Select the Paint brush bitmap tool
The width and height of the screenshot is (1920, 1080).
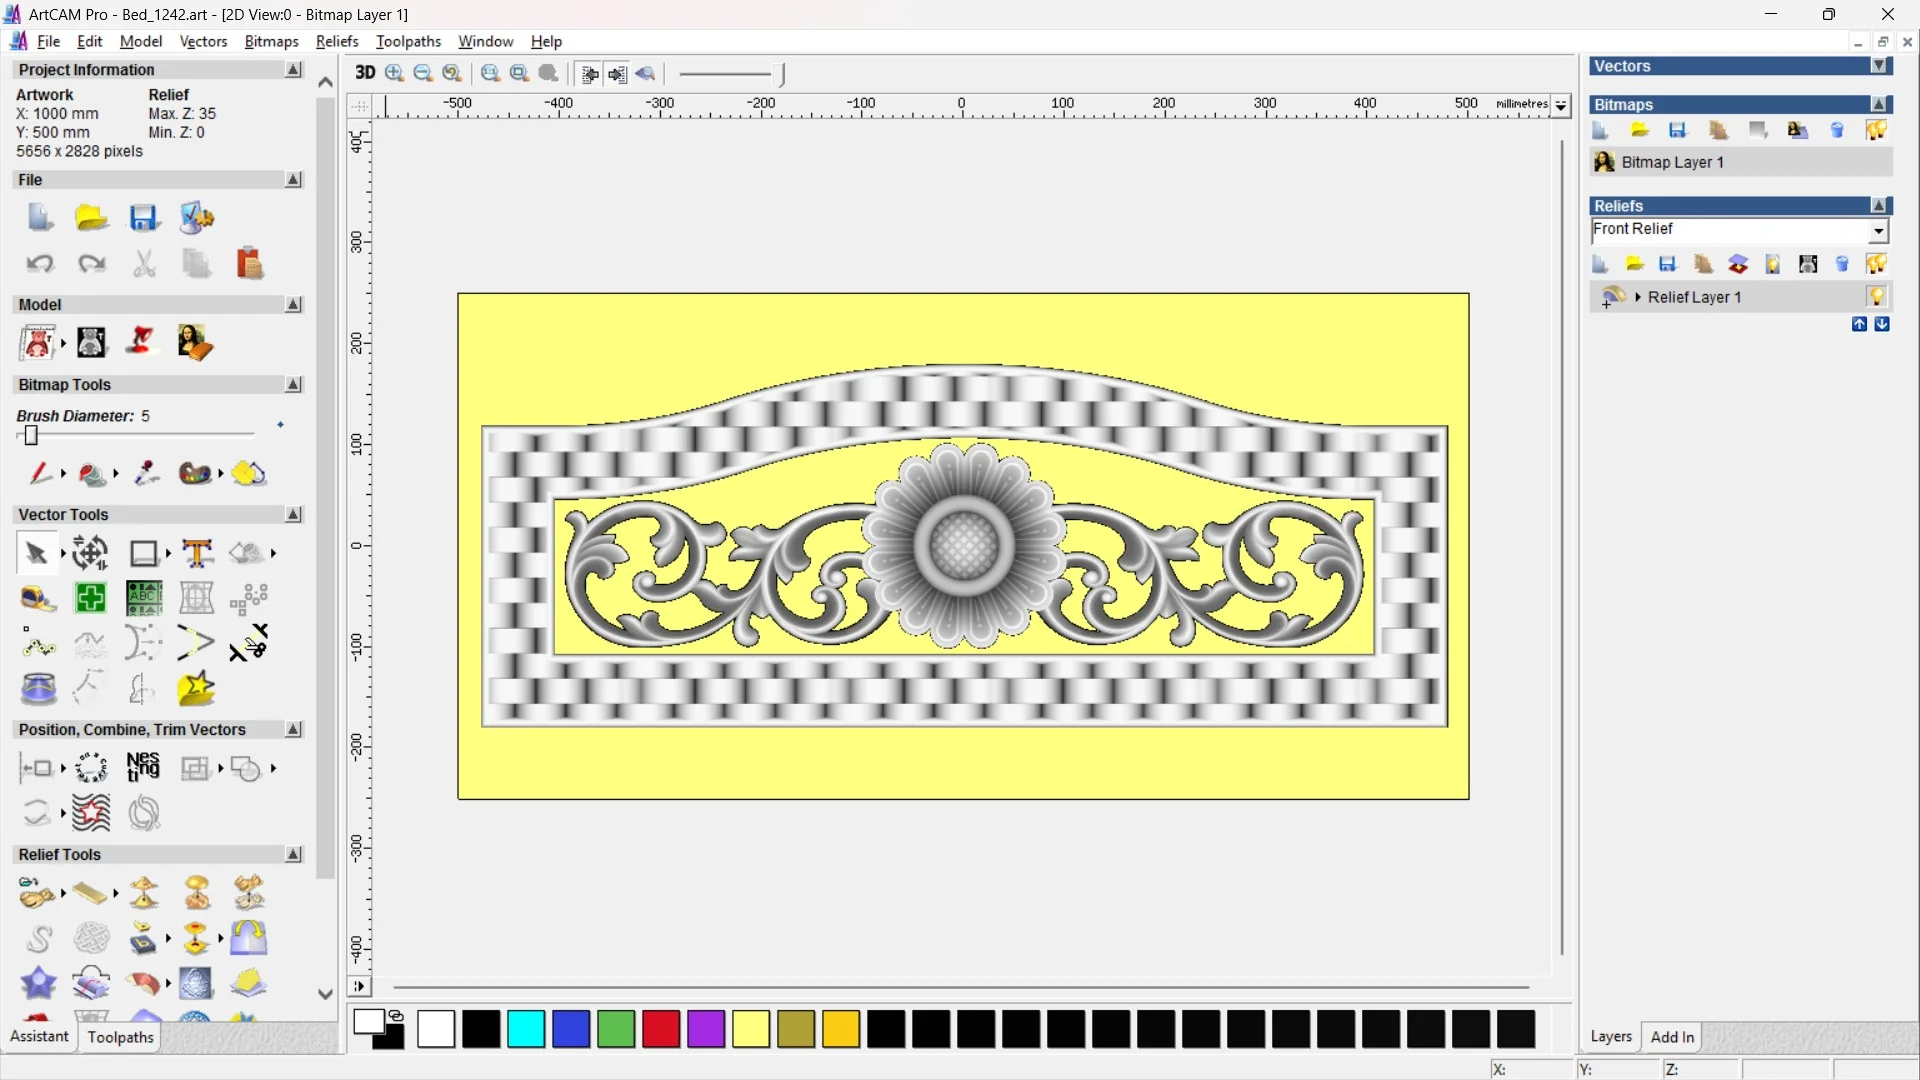[39, 473]
